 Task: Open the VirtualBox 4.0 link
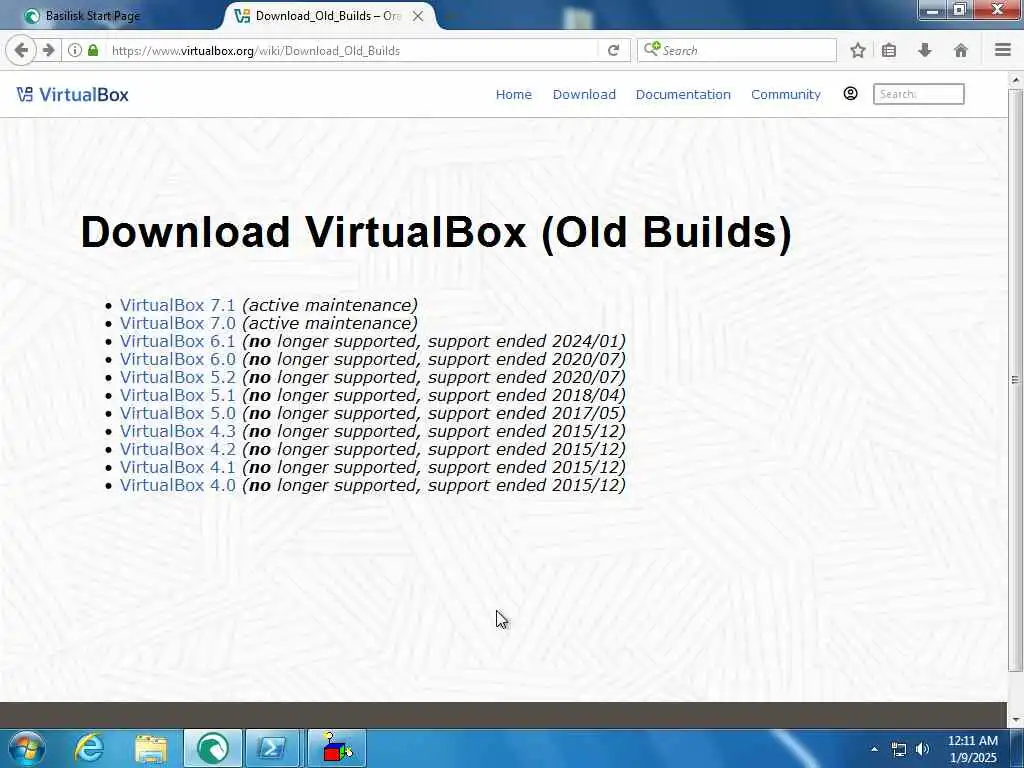pos(177,485)
